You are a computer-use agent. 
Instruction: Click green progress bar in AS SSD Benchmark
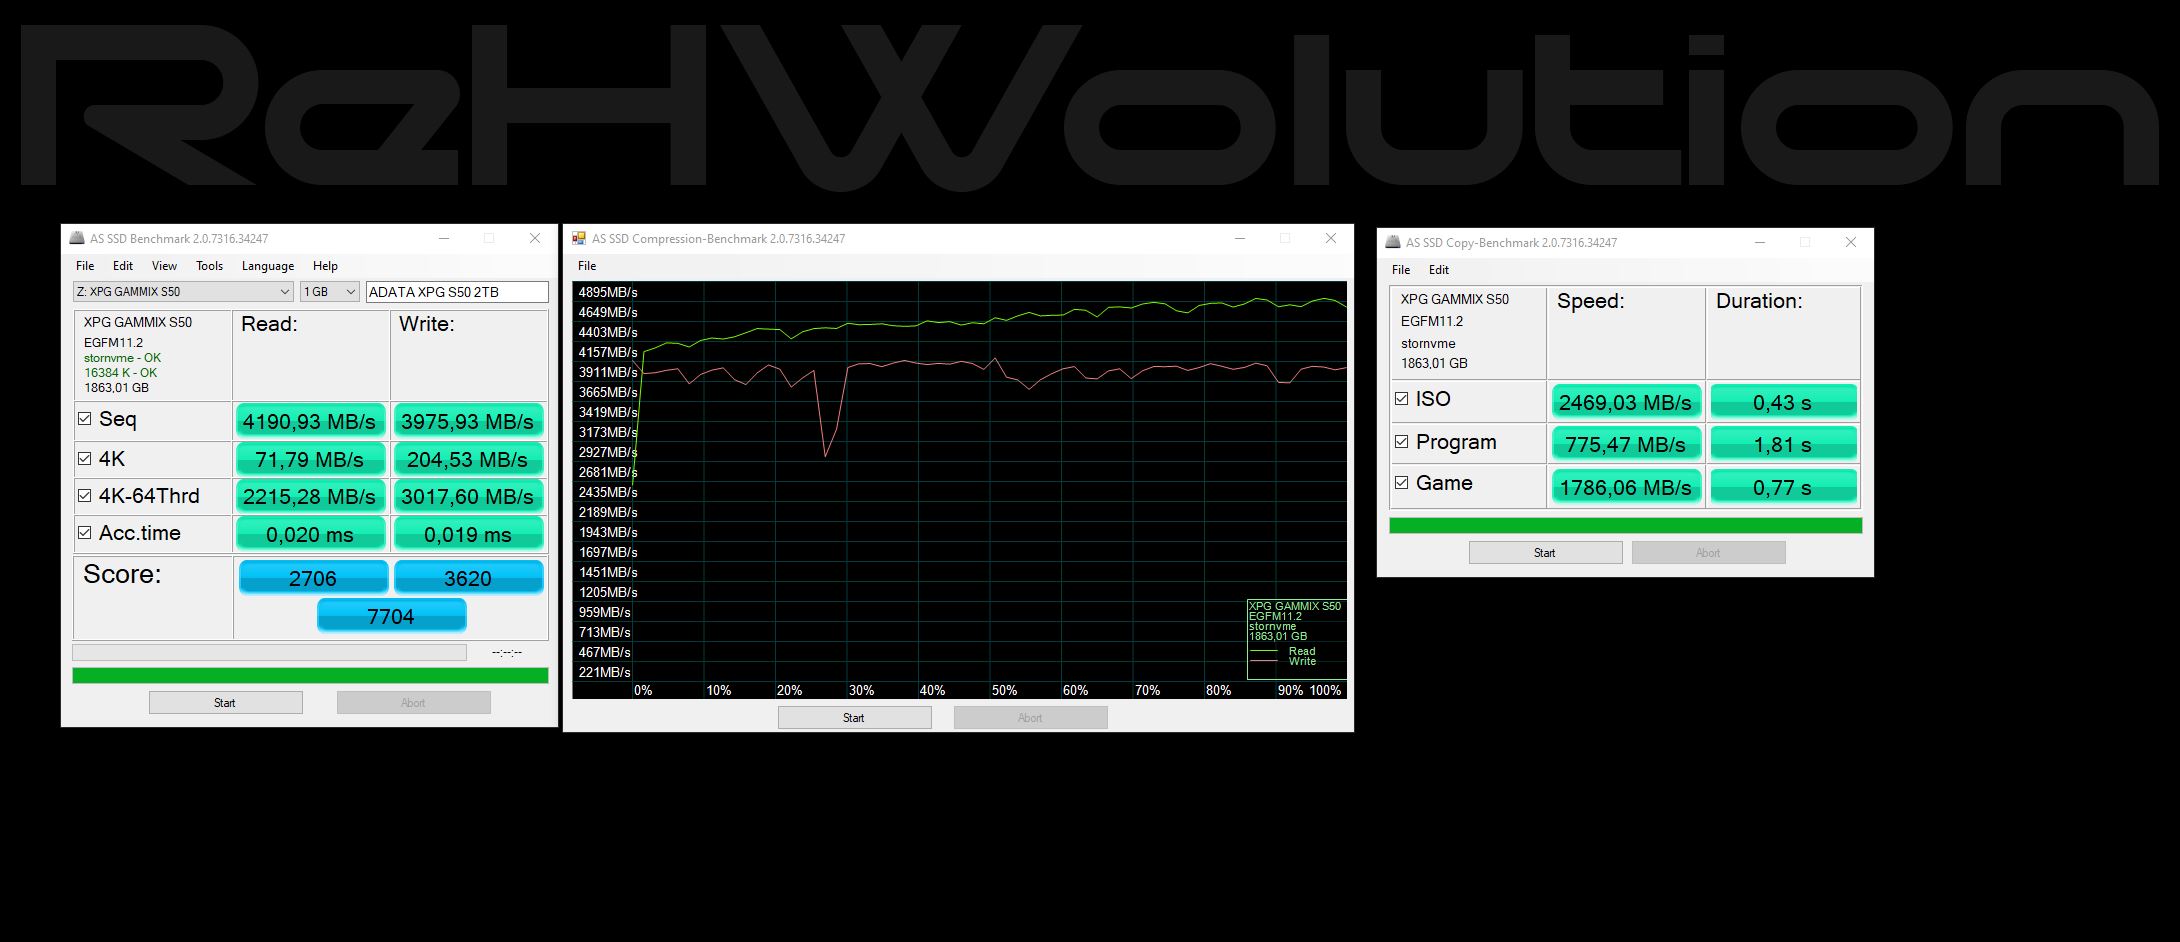point(310,676)
